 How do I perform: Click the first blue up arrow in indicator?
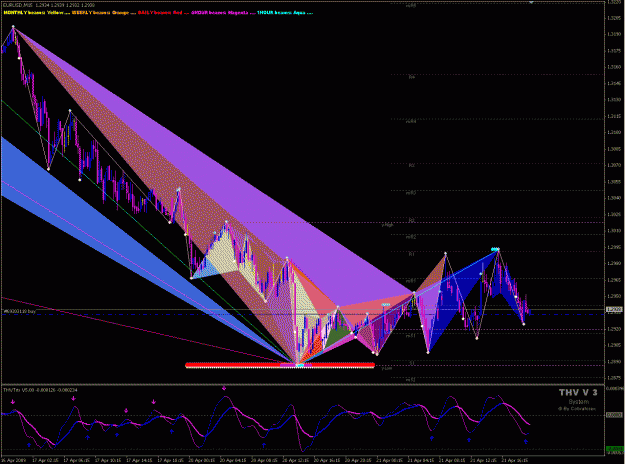click(29, 444)
